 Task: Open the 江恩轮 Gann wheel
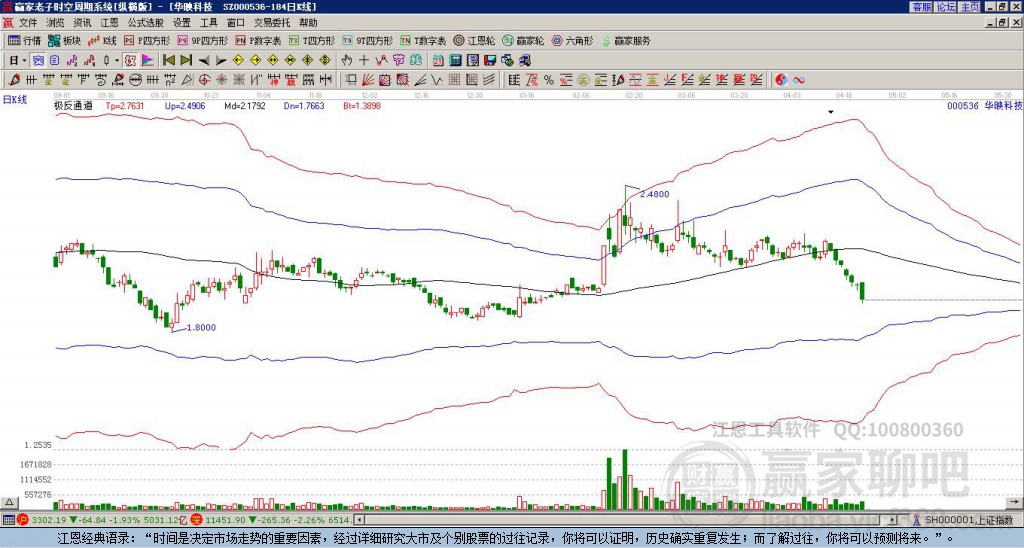click(x=475, y=40)
